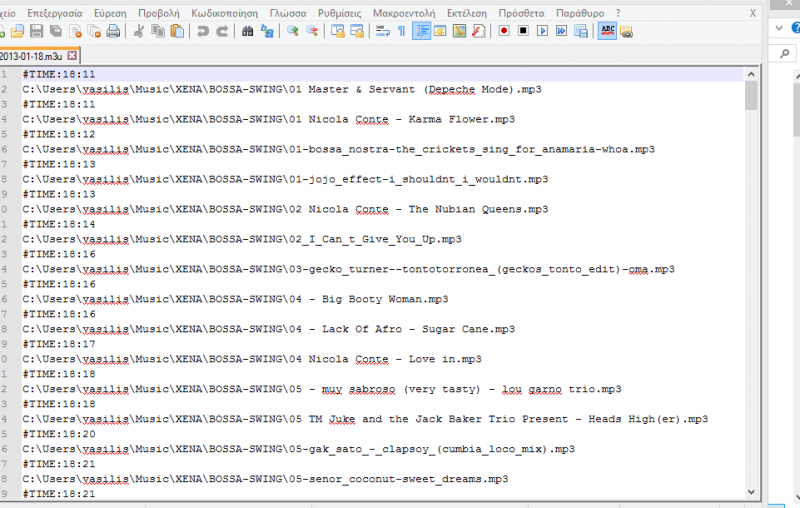The width and height of the screenshot is (800, 508).
Task: Click the line '#TIME:18:20'
Action: point(59,434)
